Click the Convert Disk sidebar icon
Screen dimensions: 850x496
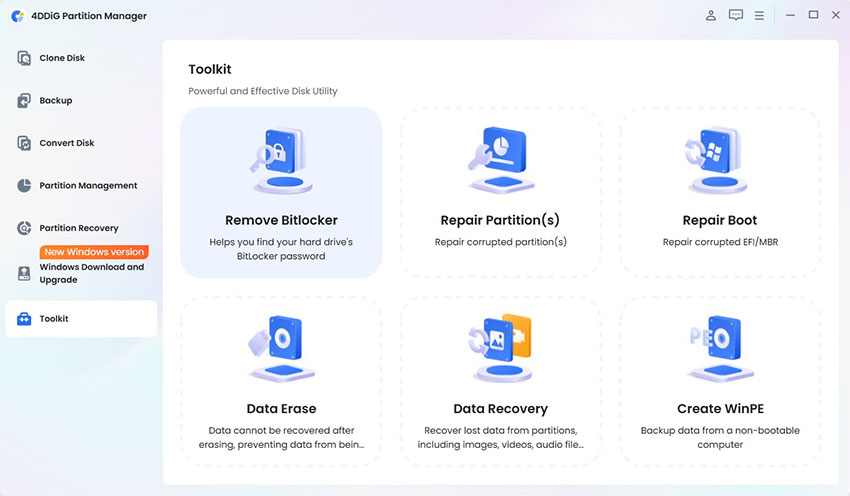pos(24,143)
